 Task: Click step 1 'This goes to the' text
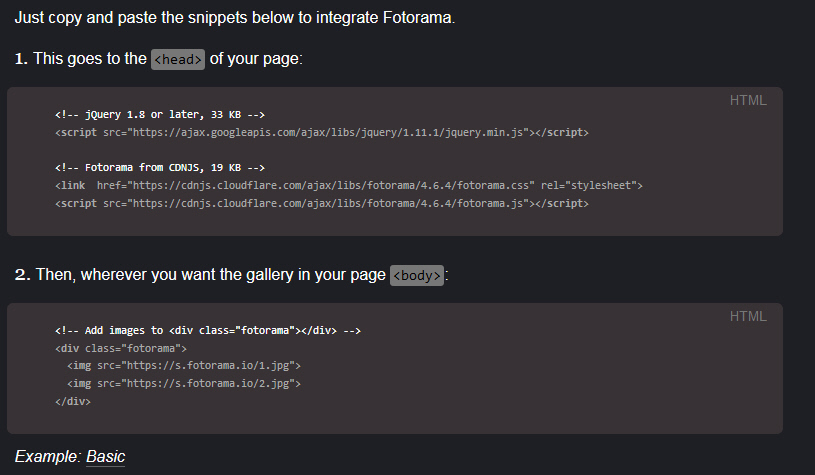(81, 59)
